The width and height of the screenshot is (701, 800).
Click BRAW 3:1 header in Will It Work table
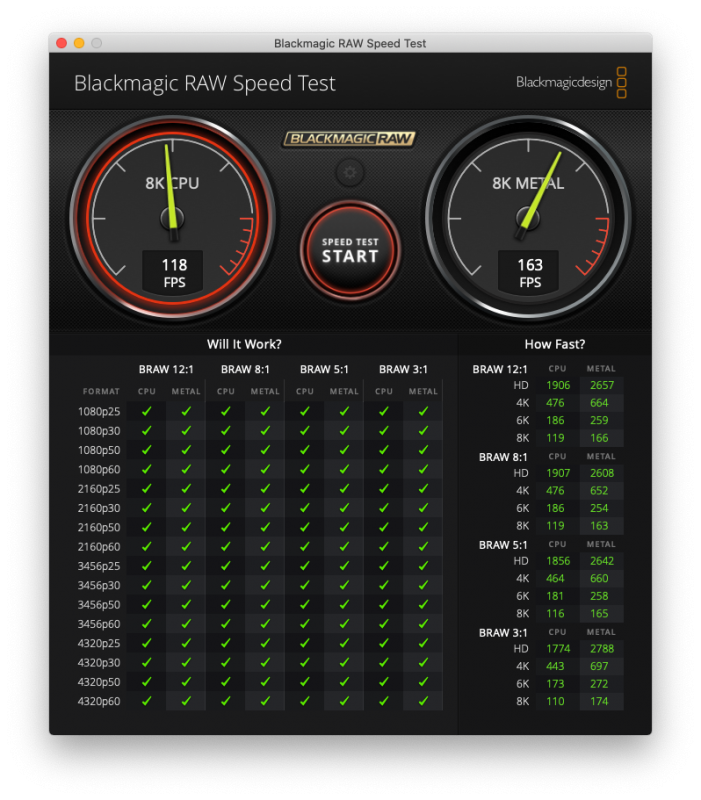pos(403,369)
